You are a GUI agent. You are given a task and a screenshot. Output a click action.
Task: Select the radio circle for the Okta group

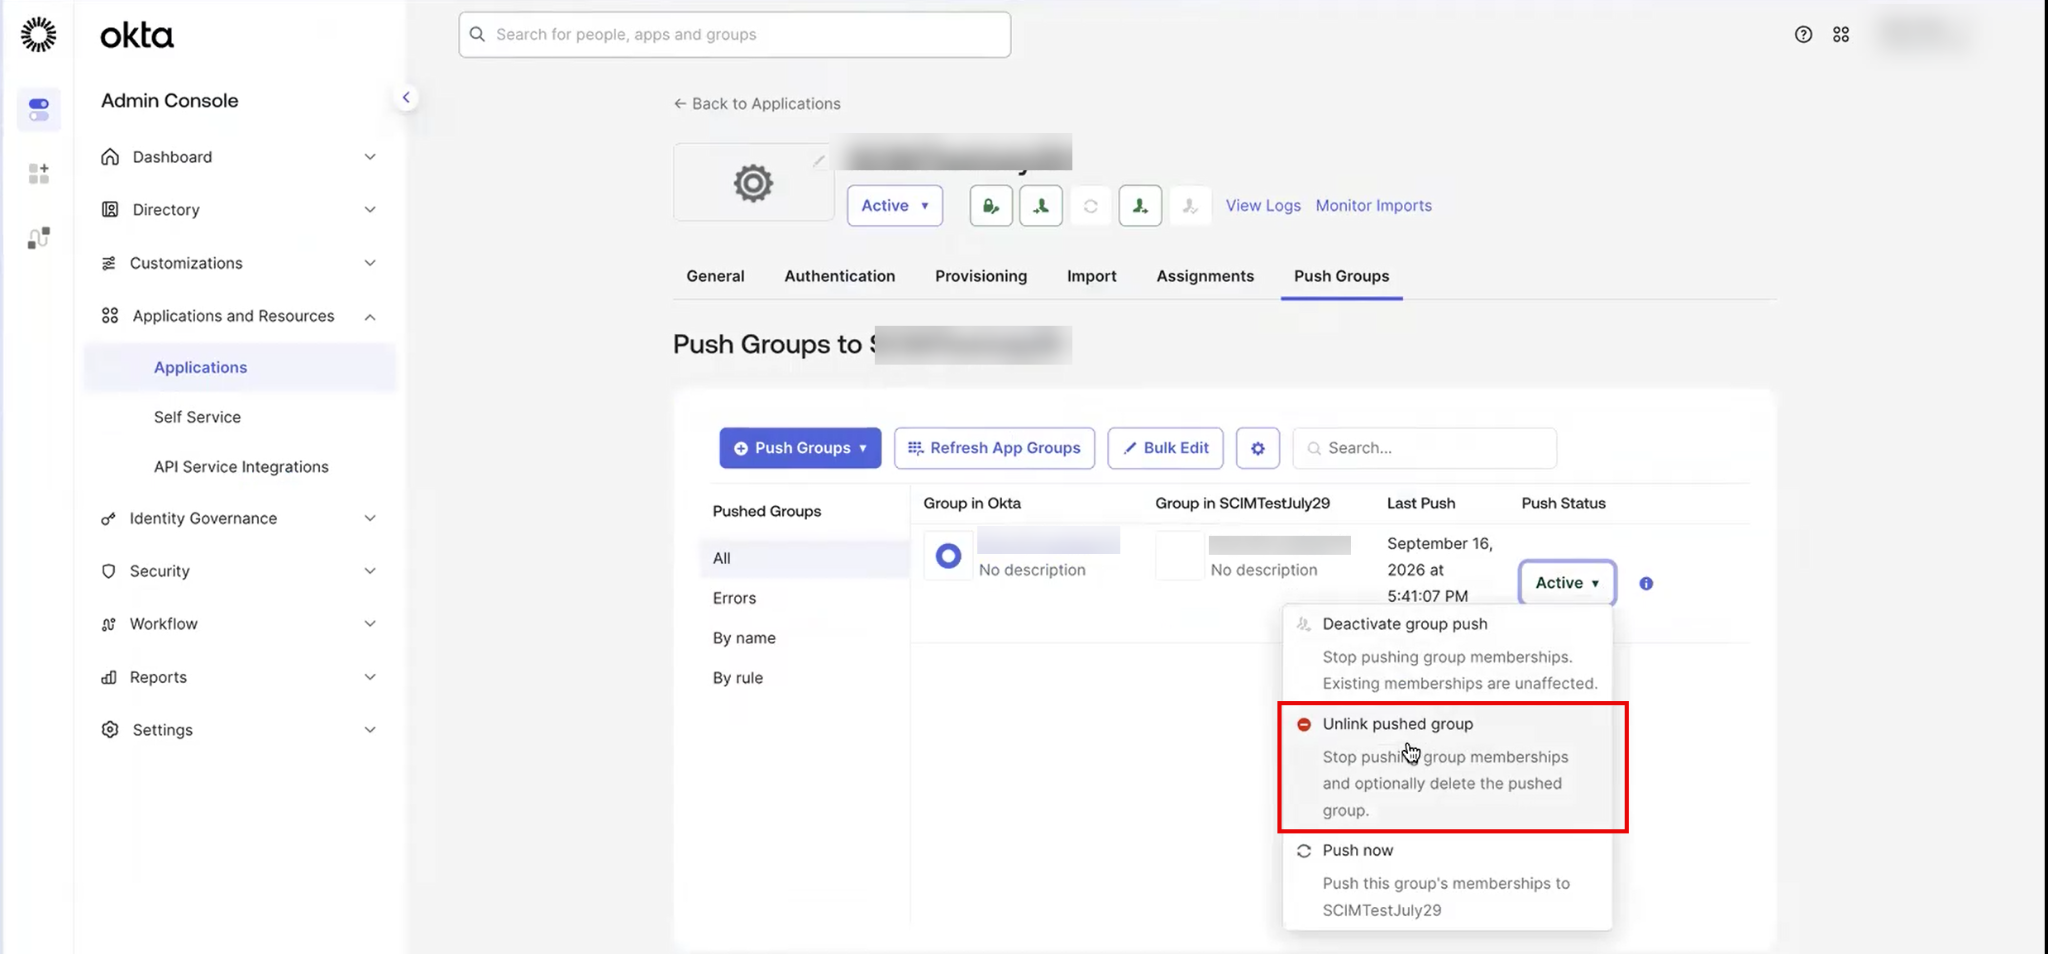tap(948, 555)
